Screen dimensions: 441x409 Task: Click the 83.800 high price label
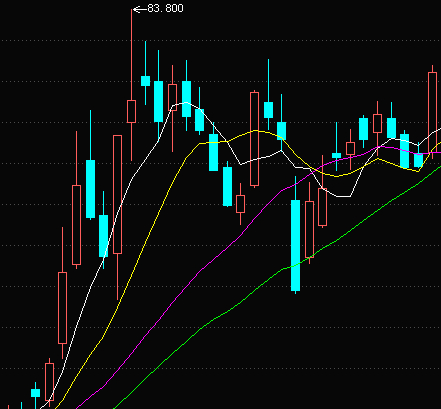(x=165, y=8)
